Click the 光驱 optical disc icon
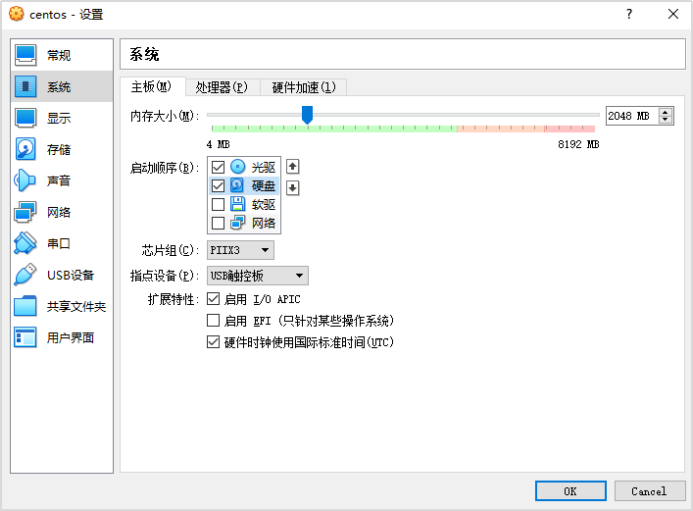Screen dimensions: 693x511 coord(238,167)
